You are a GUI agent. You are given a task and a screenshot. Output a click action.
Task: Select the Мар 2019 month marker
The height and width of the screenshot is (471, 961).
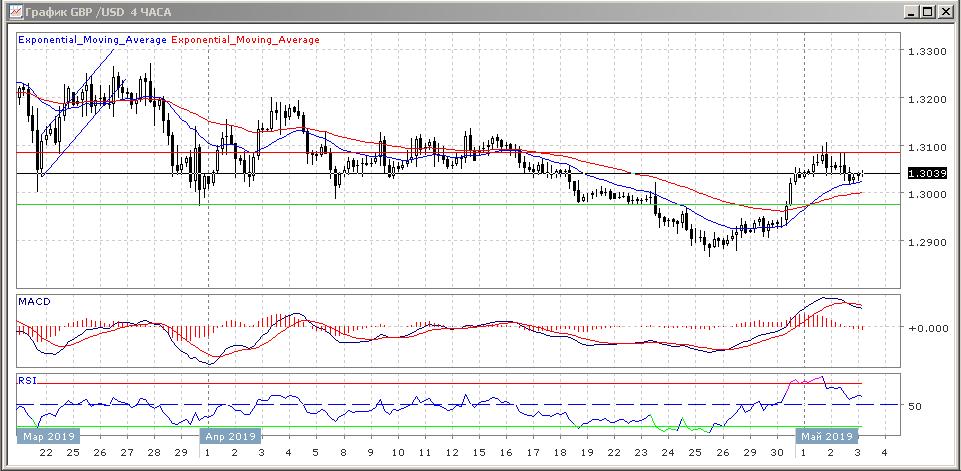pos(49,437)
